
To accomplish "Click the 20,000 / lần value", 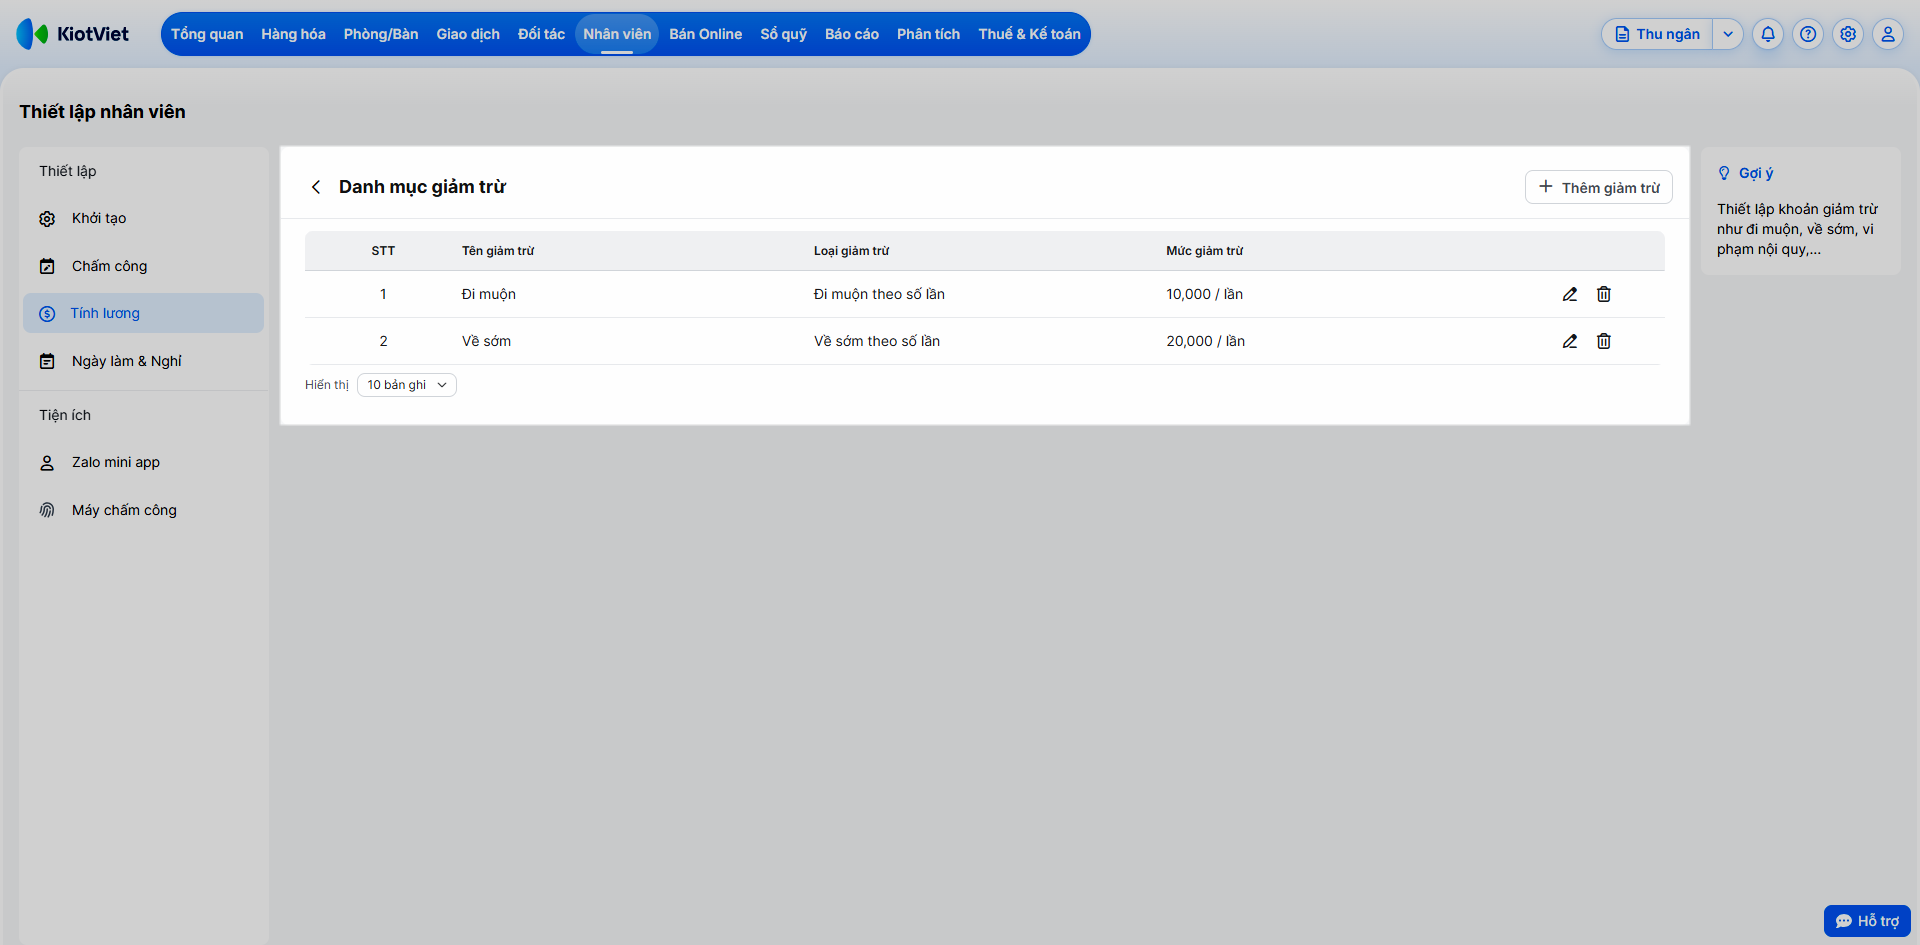I will [x=1205, y=341].
